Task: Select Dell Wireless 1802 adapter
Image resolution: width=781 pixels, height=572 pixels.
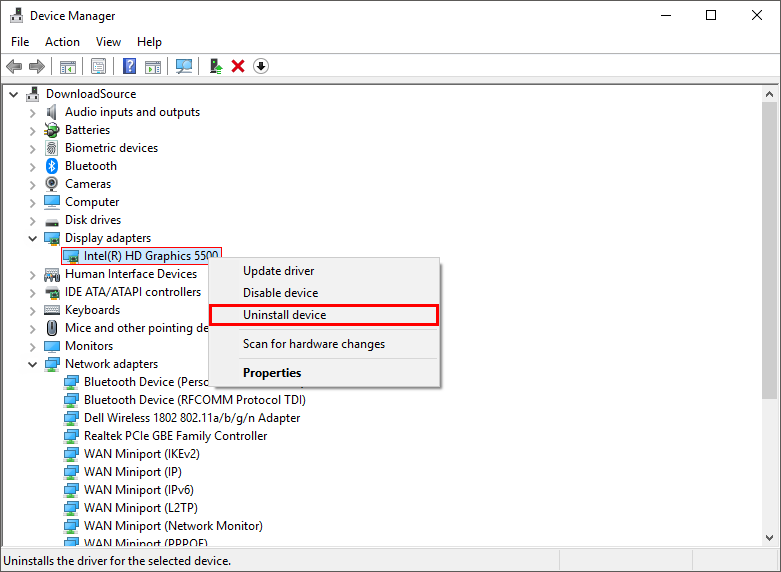Action: tap(192, 418)
